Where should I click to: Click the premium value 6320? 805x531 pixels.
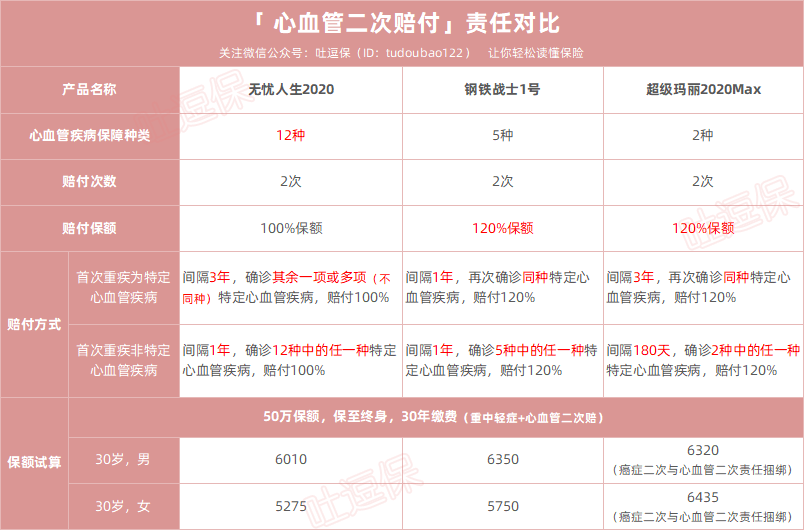pyautogui.click(x=703, y=450)
